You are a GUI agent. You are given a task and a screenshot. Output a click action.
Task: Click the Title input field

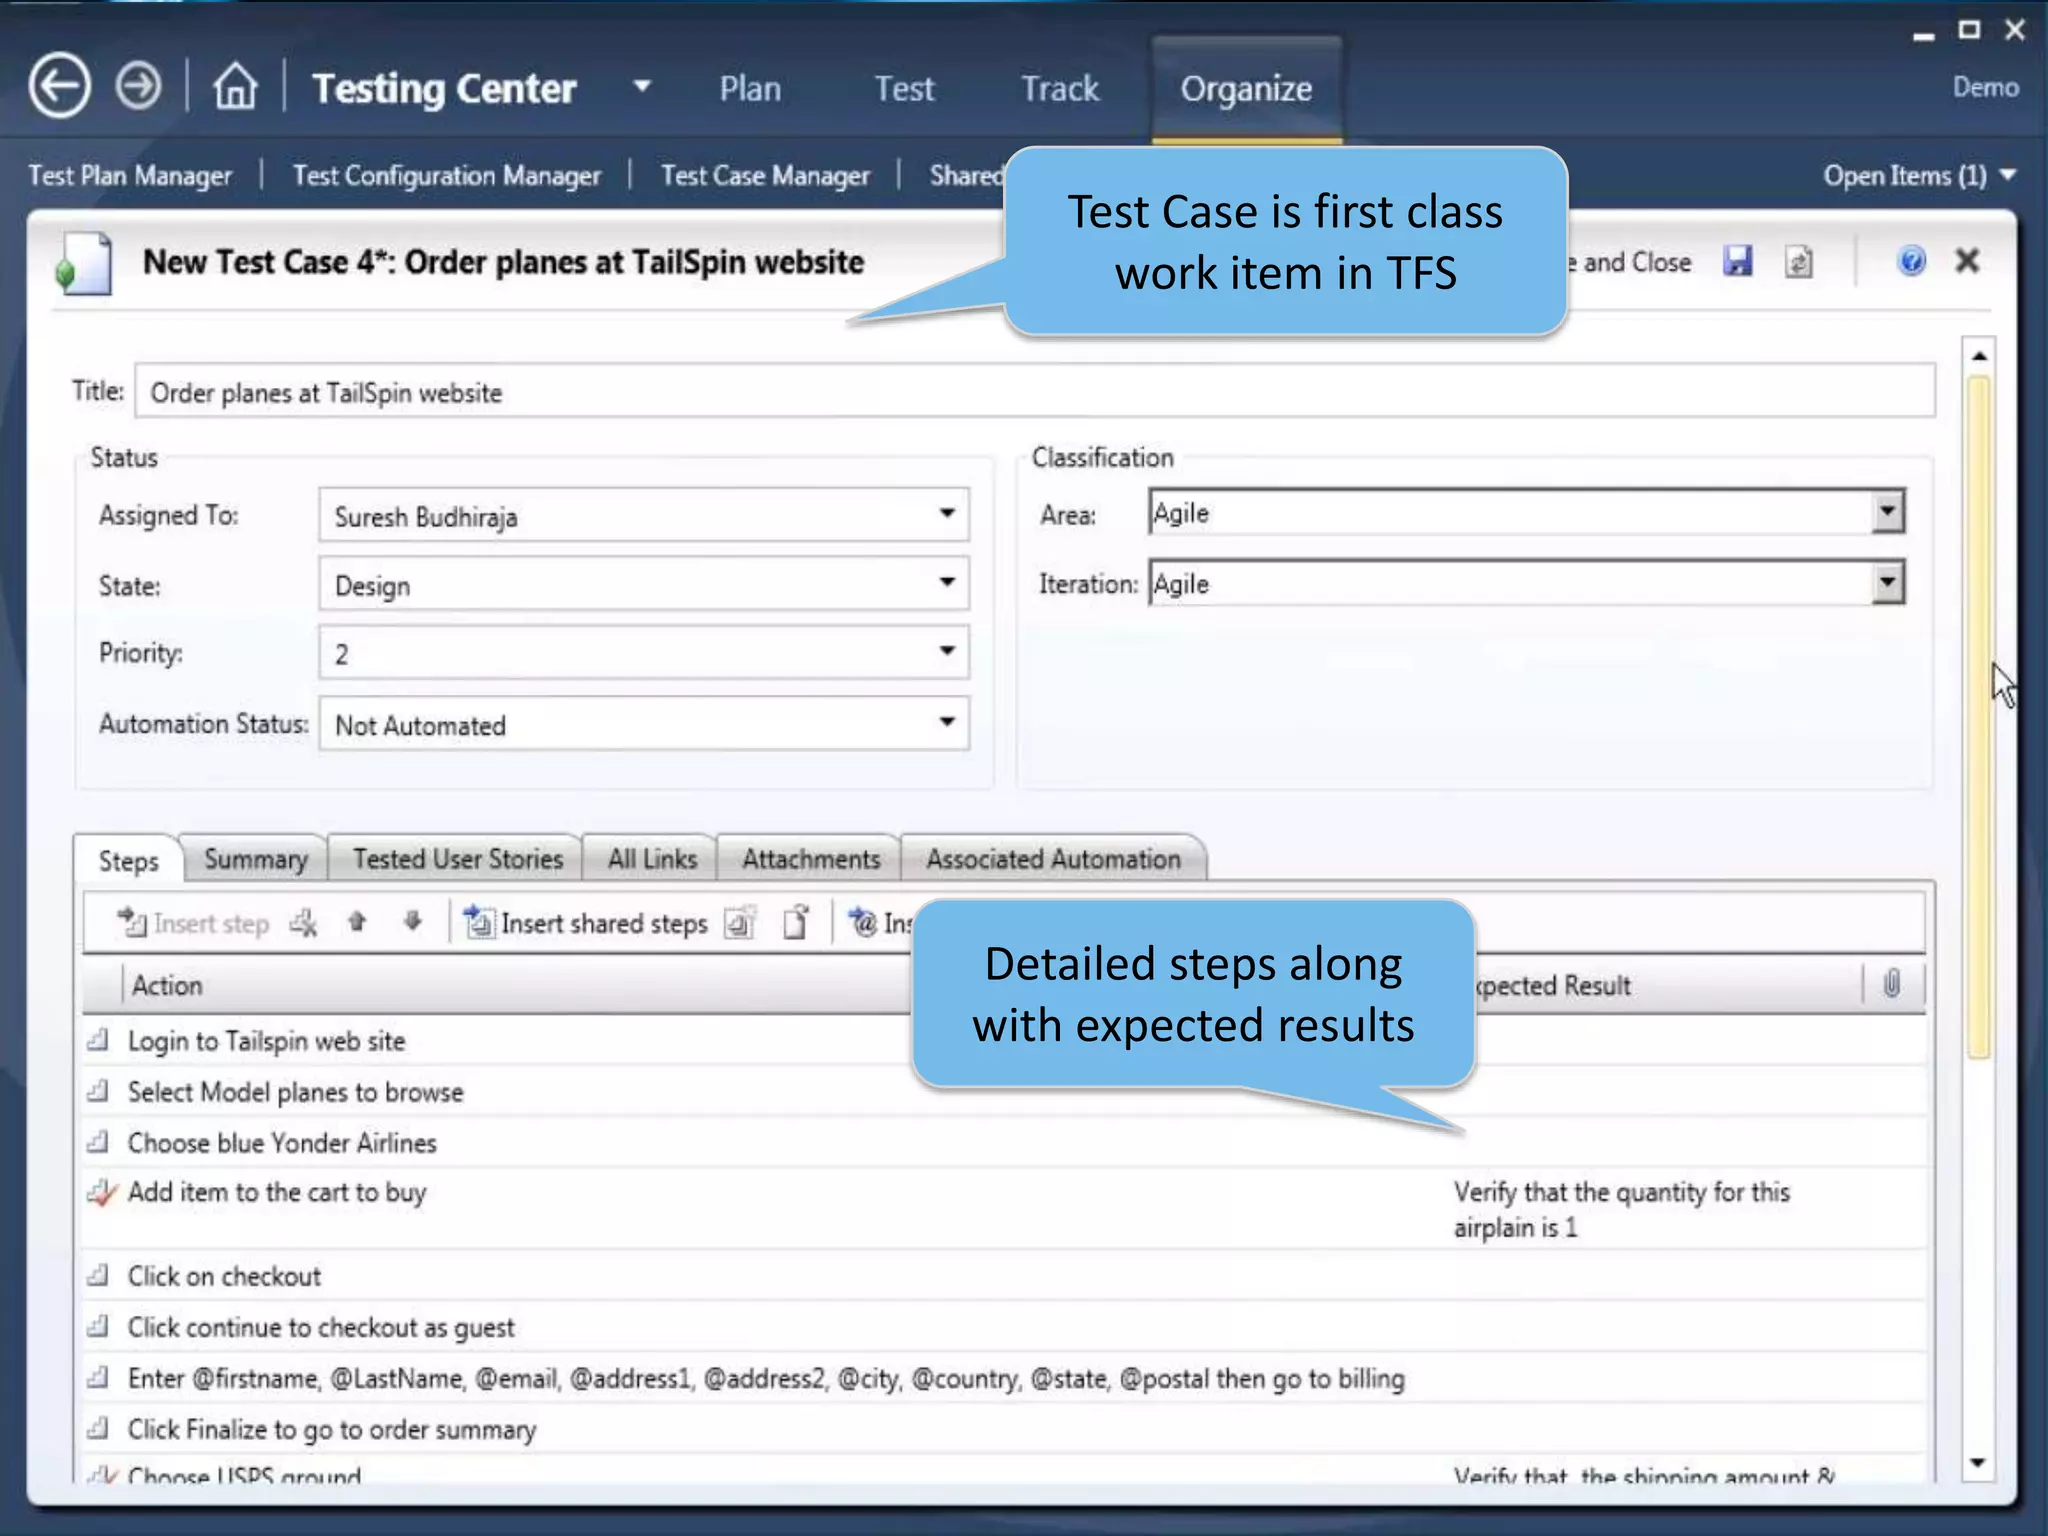1034,392
